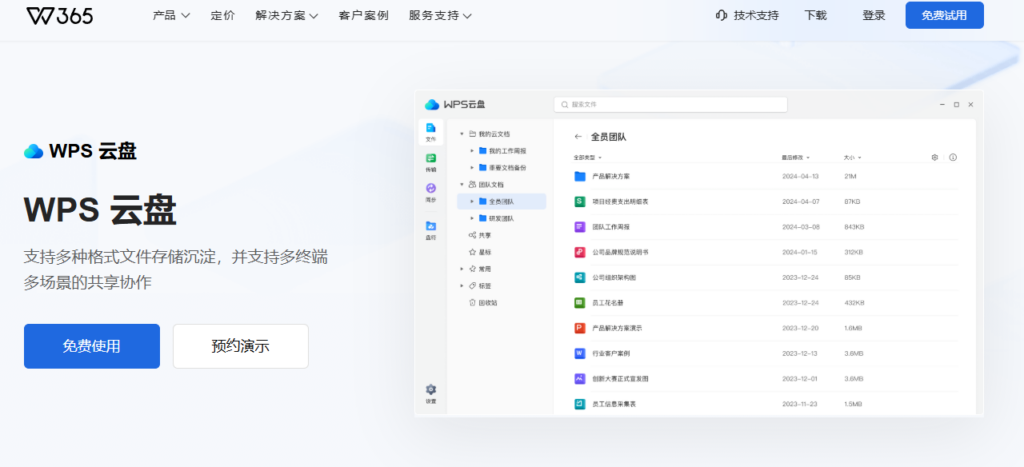Click the 843KB size value
This screenshot has height=467, width=1024.
tap(854, 227)
